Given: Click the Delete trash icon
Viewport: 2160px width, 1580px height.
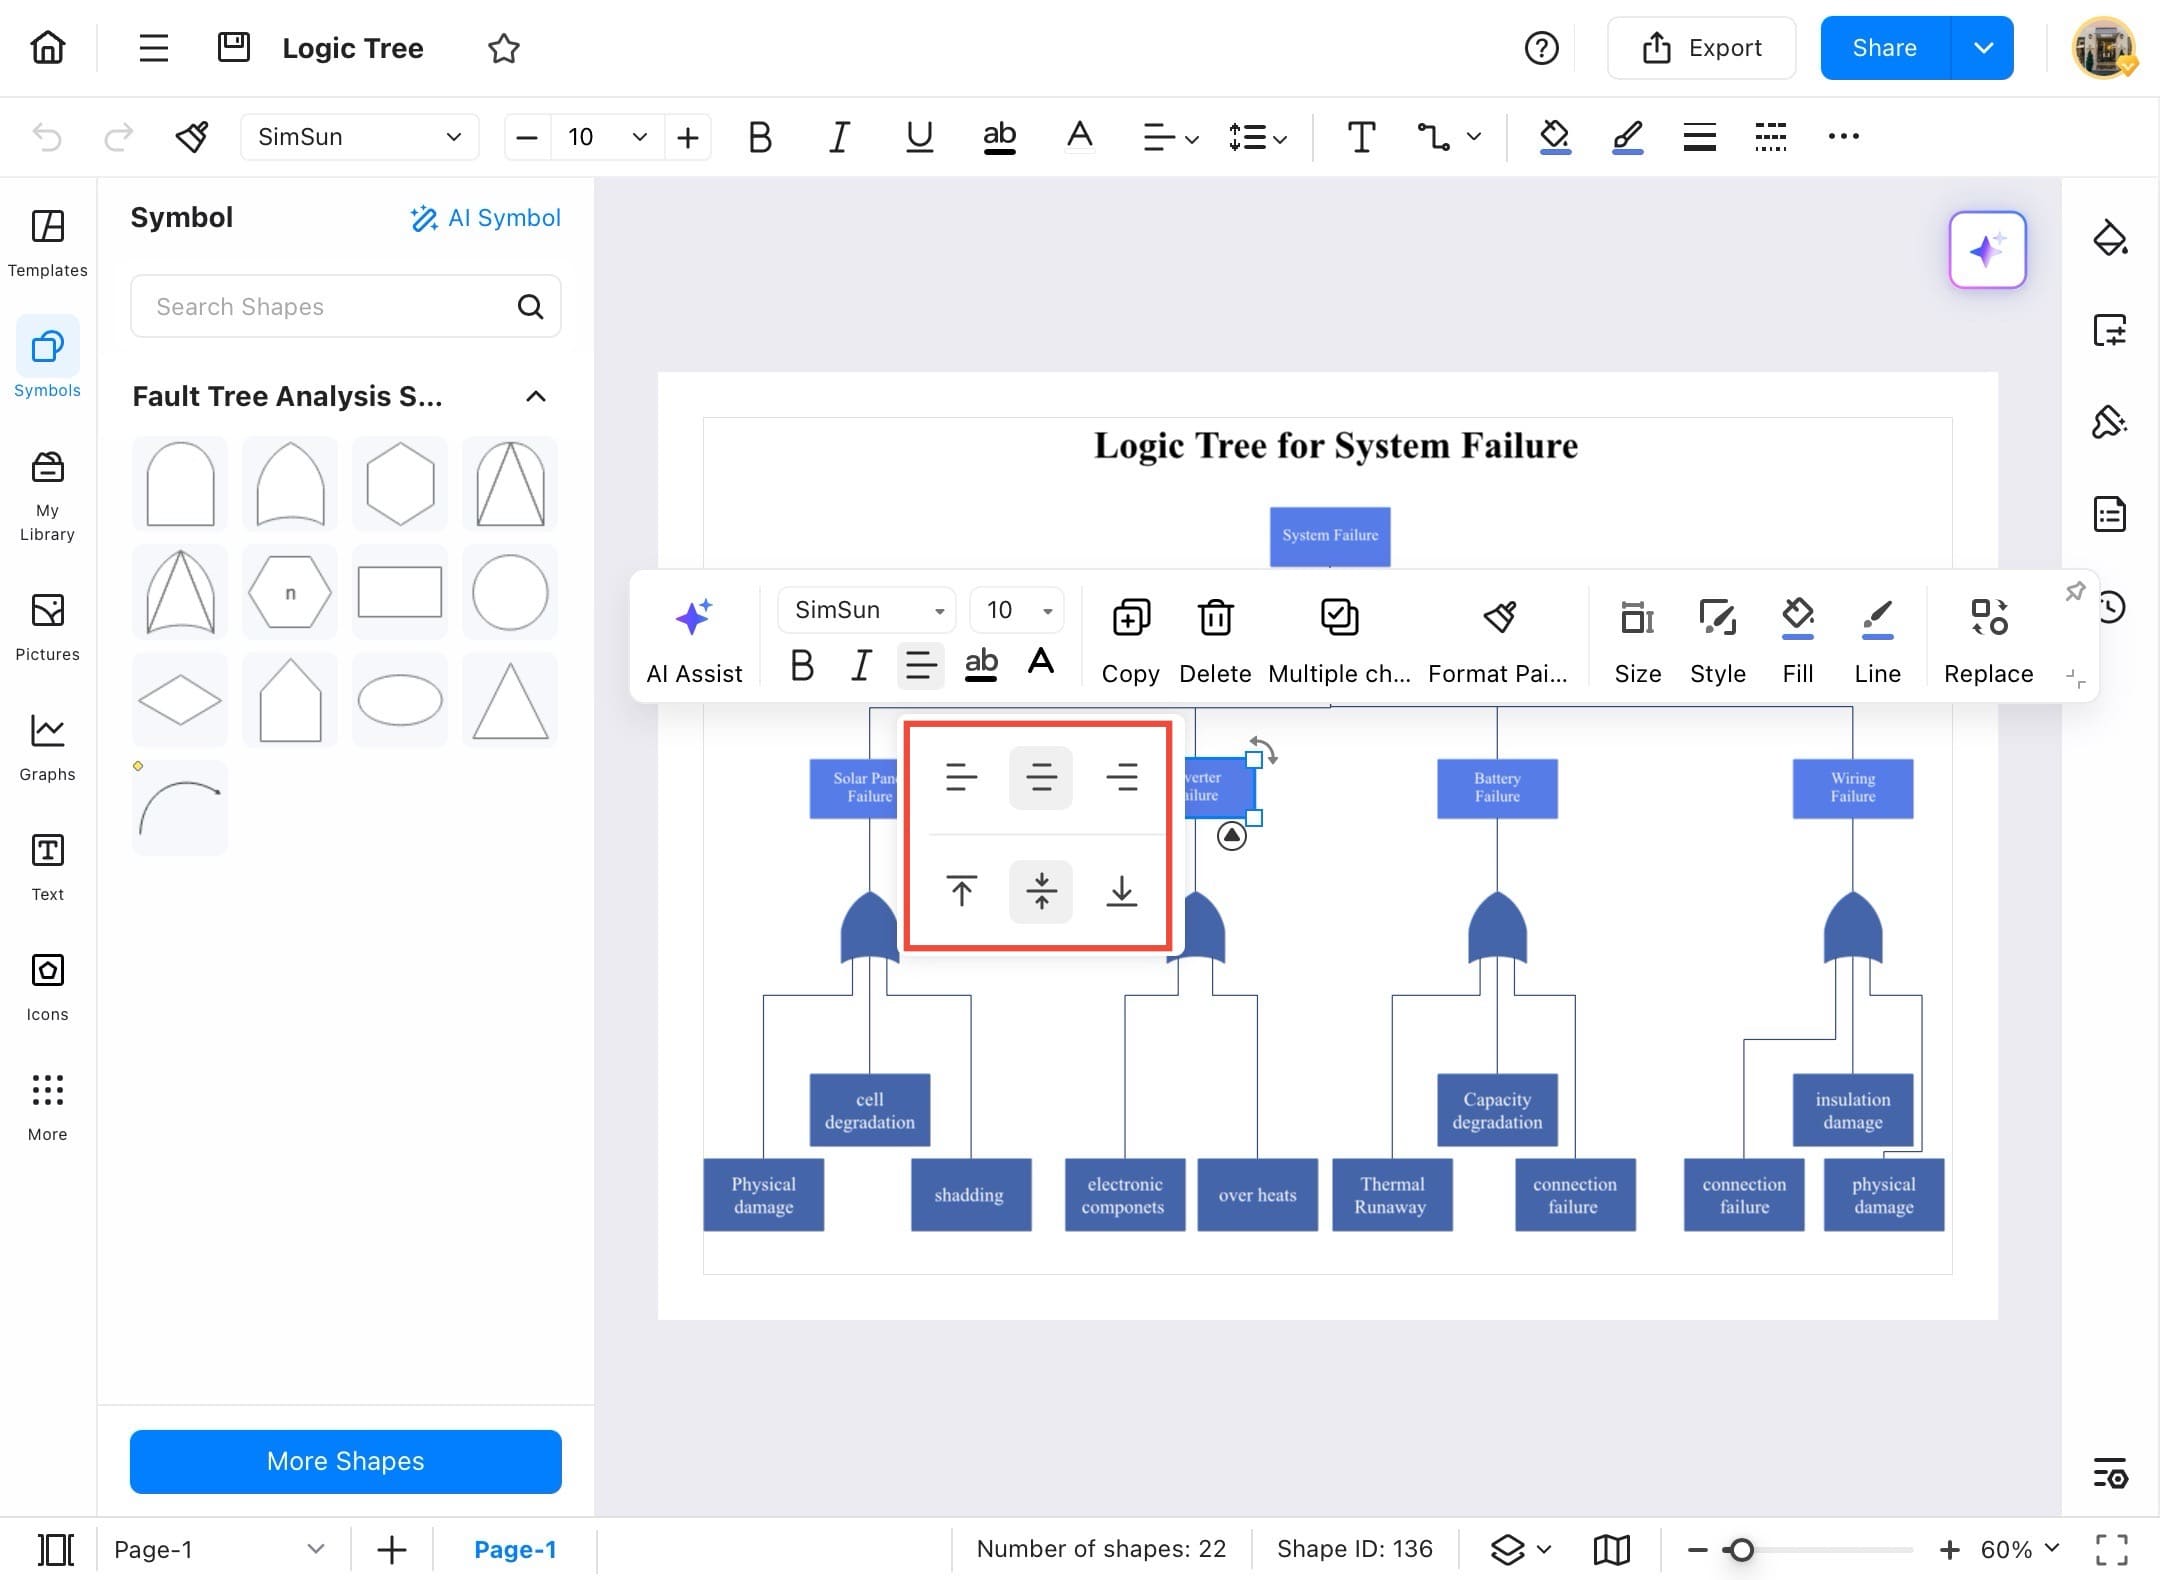Looking at the screenshot, I should (1215, 618).
